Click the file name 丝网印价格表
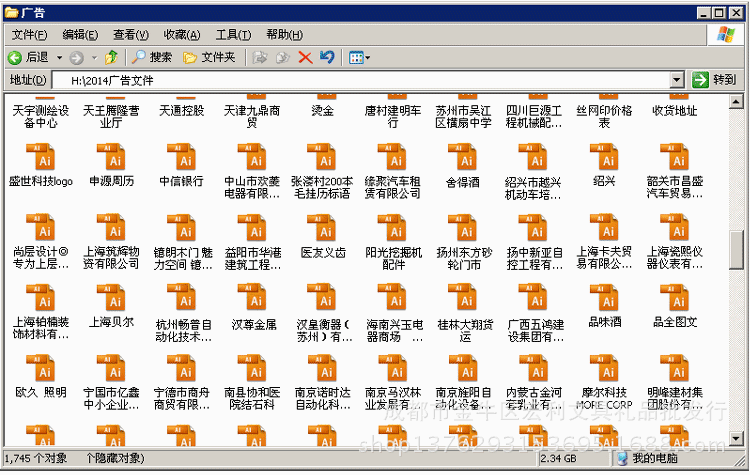Image resolution: width=750 pixels, height=475 pixels. (x=604, y=117)
